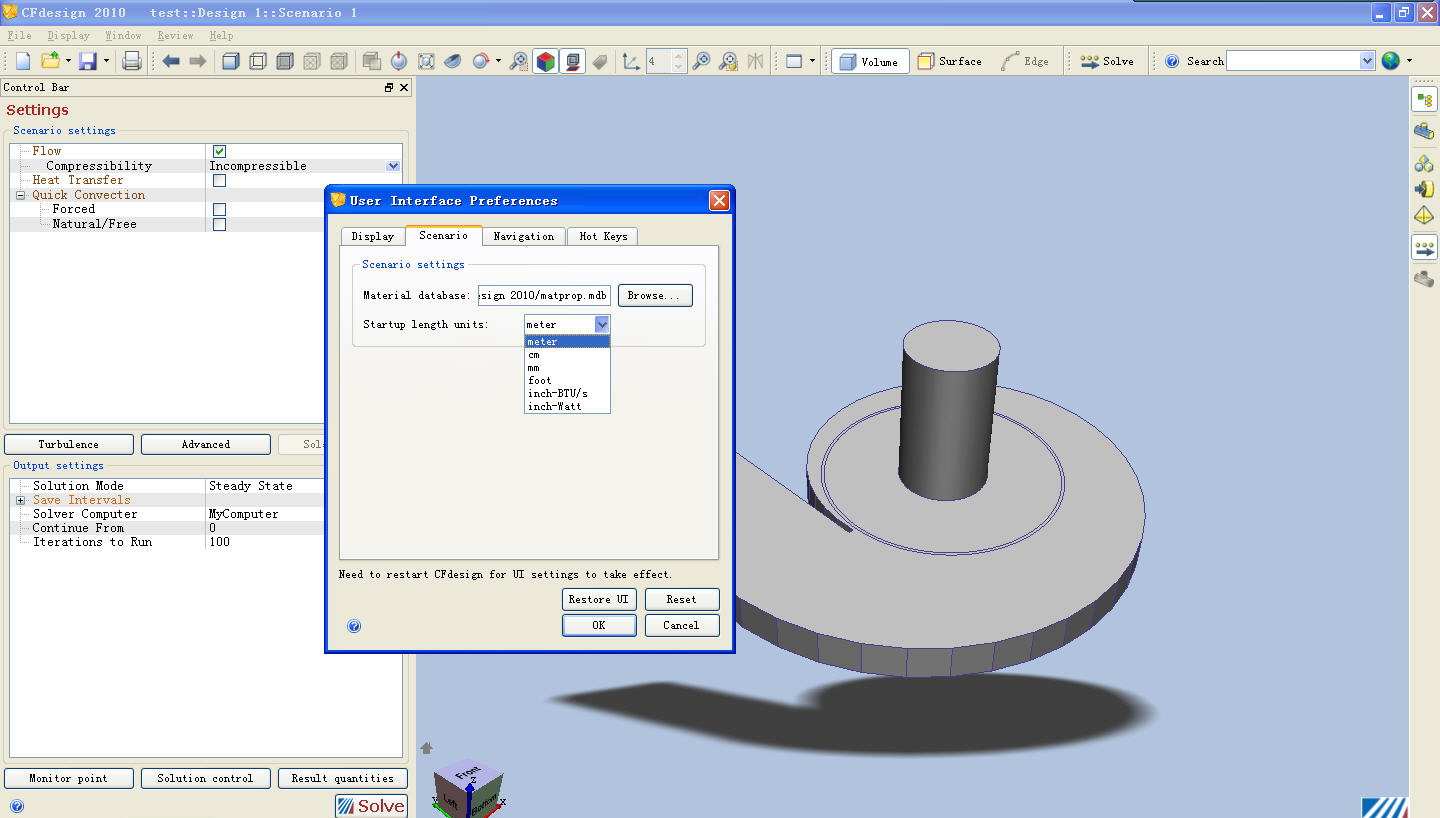Click the Advanced button
The width and height of the screenshot is (1440, 818).
point(205,444)
